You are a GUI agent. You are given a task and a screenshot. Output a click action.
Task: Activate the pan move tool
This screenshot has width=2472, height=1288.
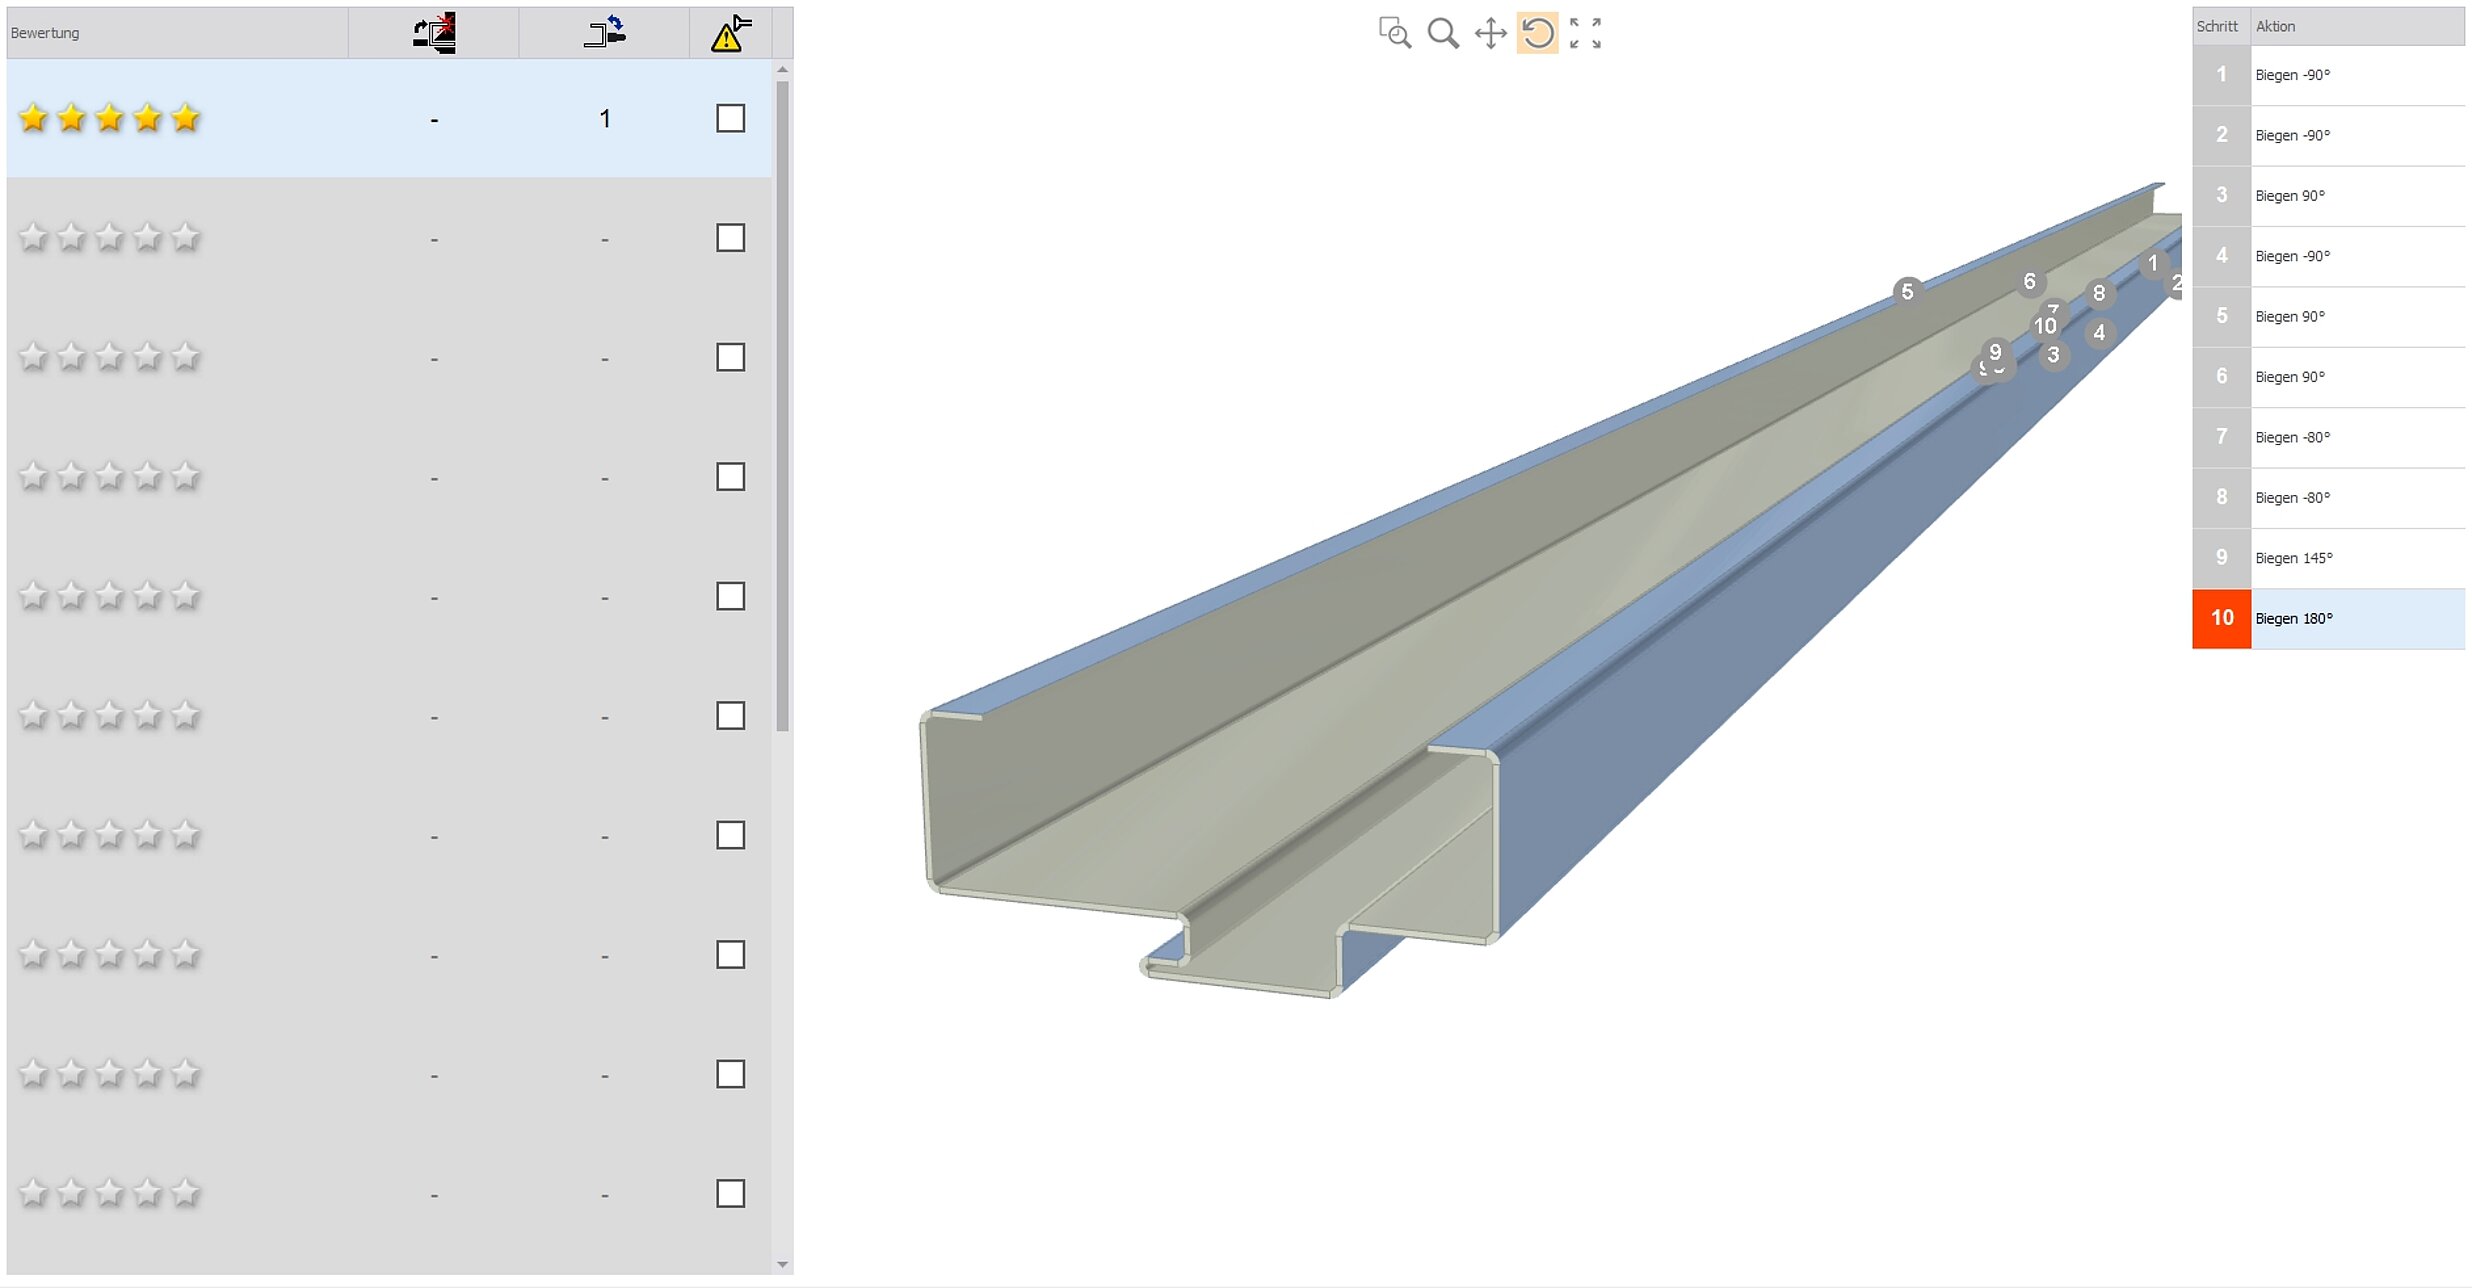coord(1490,33)
